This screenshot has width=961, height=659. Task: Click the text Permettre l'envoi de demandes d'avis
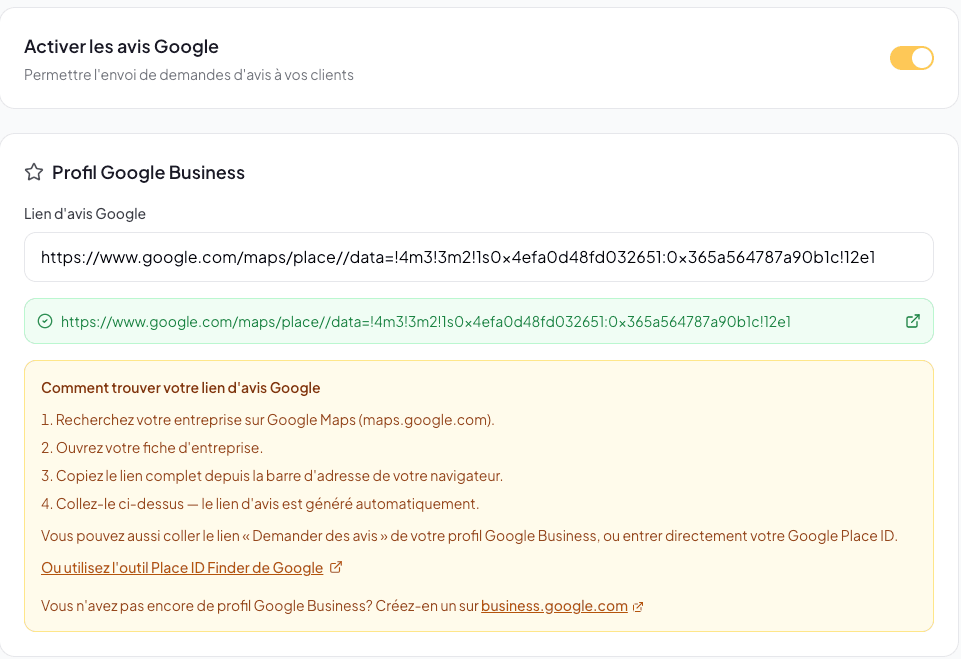point(189,75)
